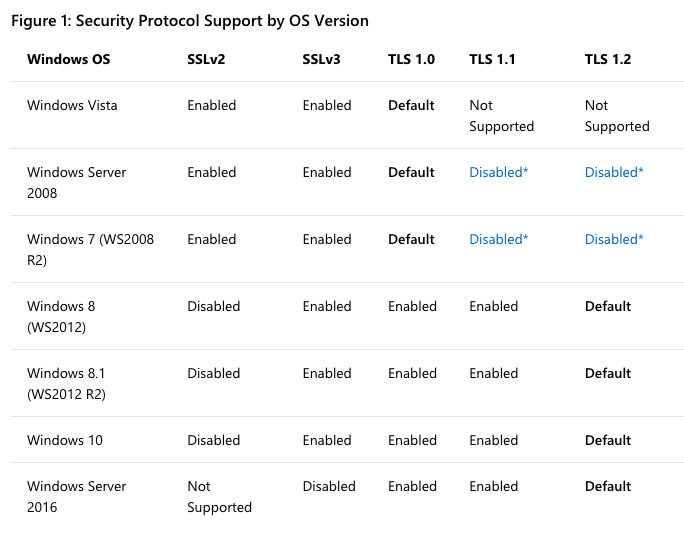Select the Windows OS column header
684x533 pixels.
[68, 59]
